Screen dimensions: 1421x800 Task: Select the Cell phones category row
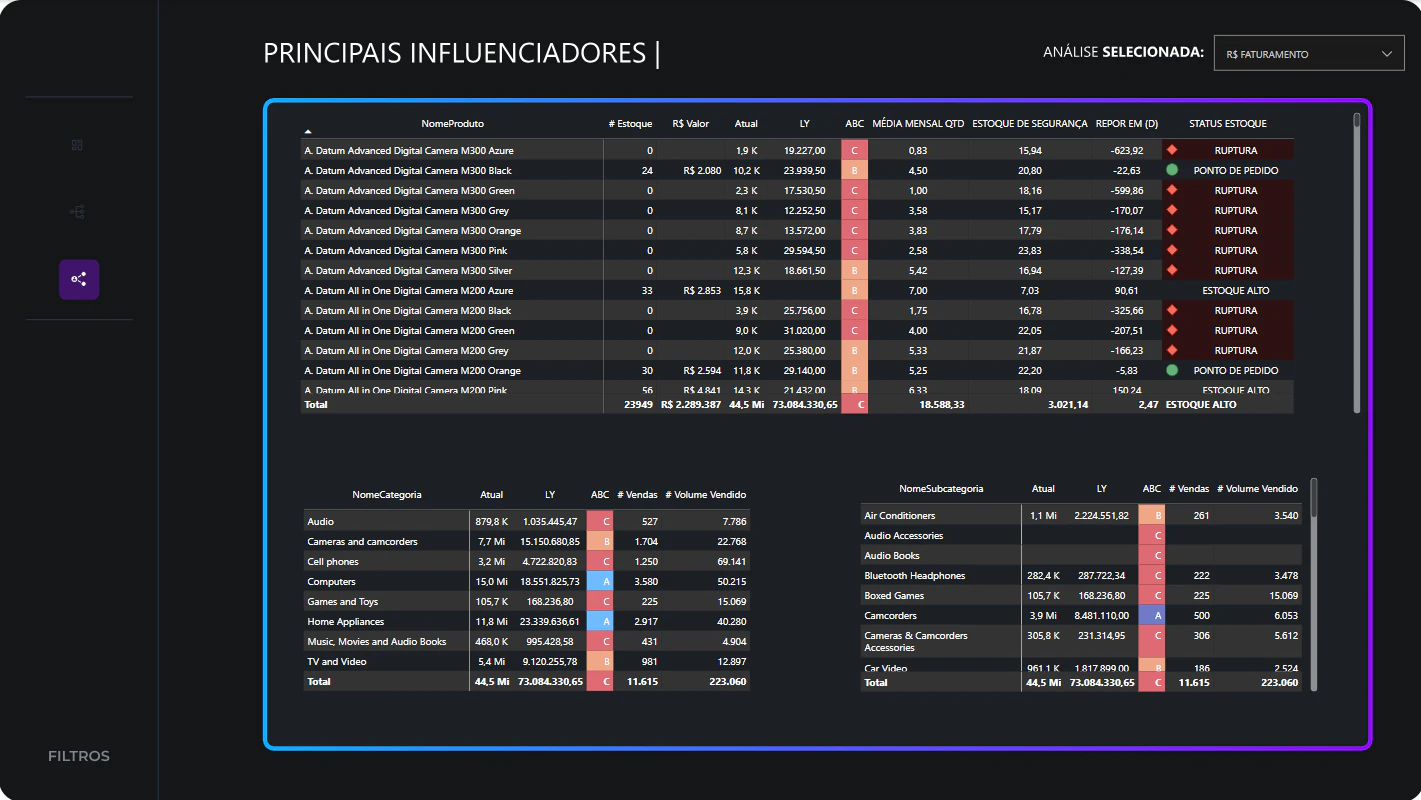coord(526,561)
